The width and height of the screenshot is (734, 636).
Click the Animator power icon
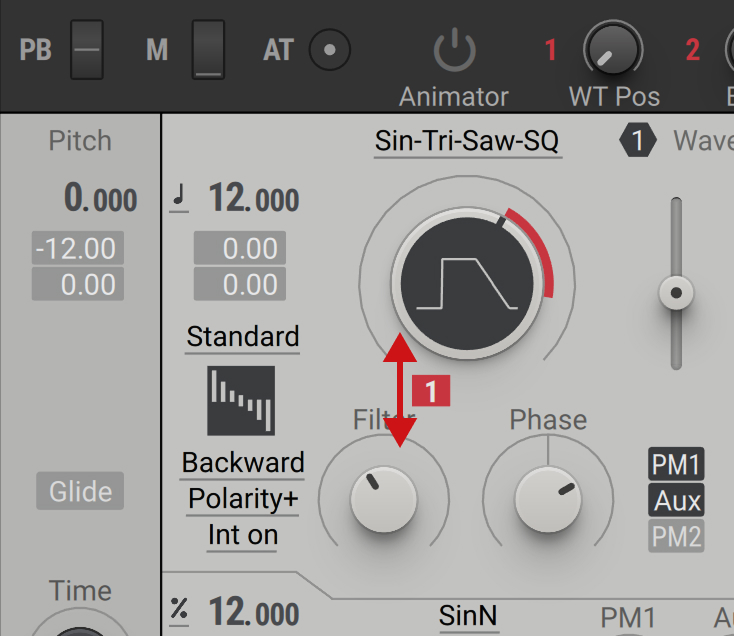[454, 50]
